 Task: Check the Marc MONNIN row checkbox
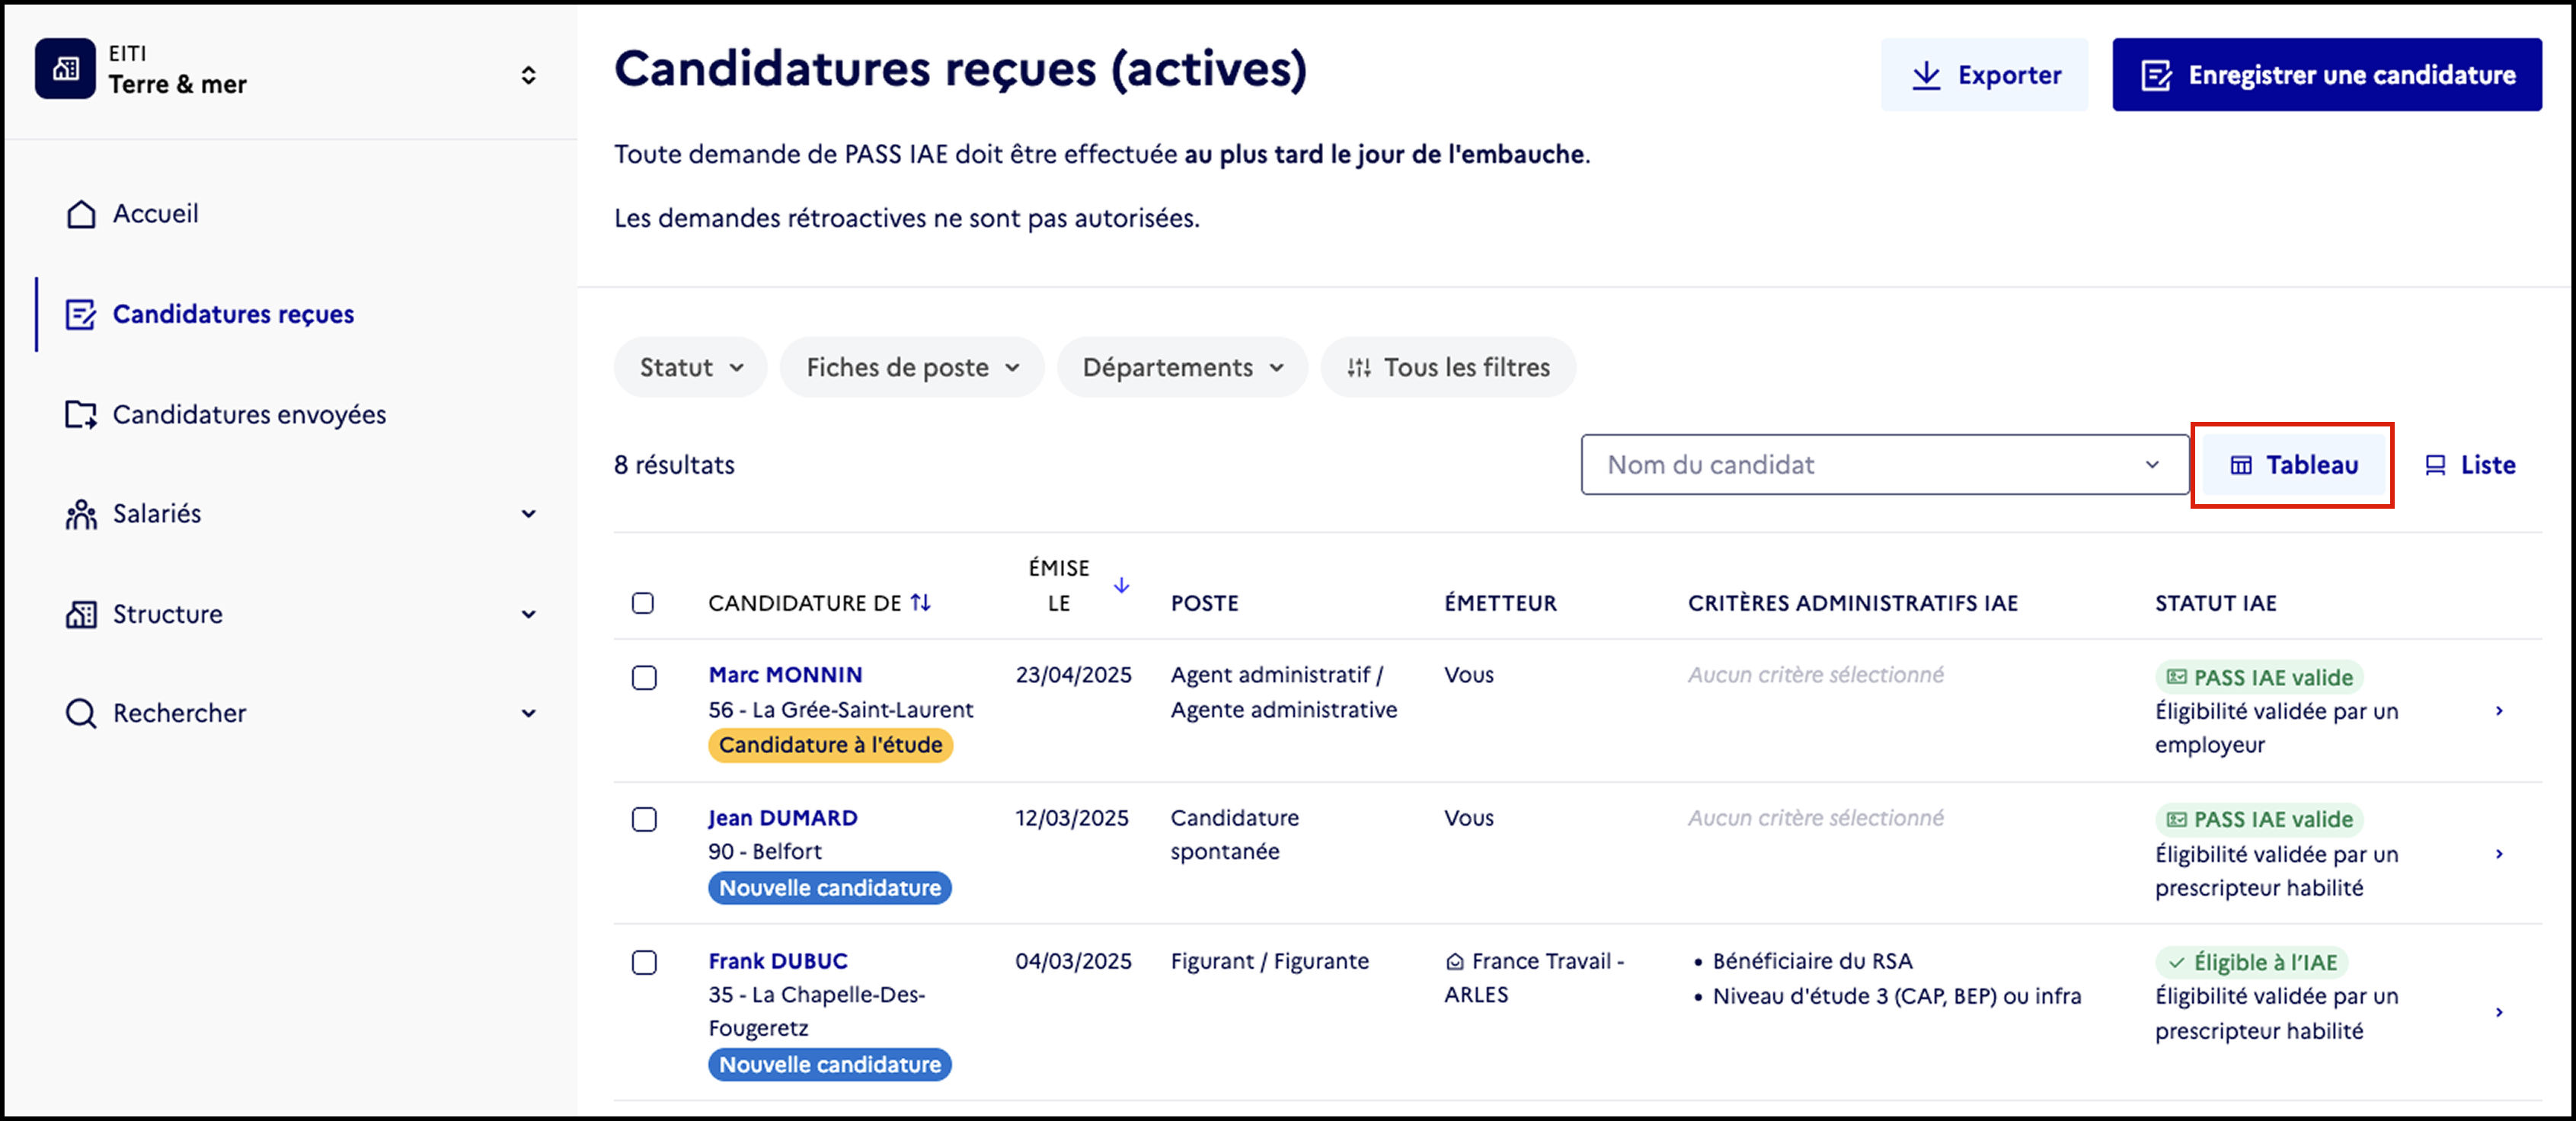(644, 678)
